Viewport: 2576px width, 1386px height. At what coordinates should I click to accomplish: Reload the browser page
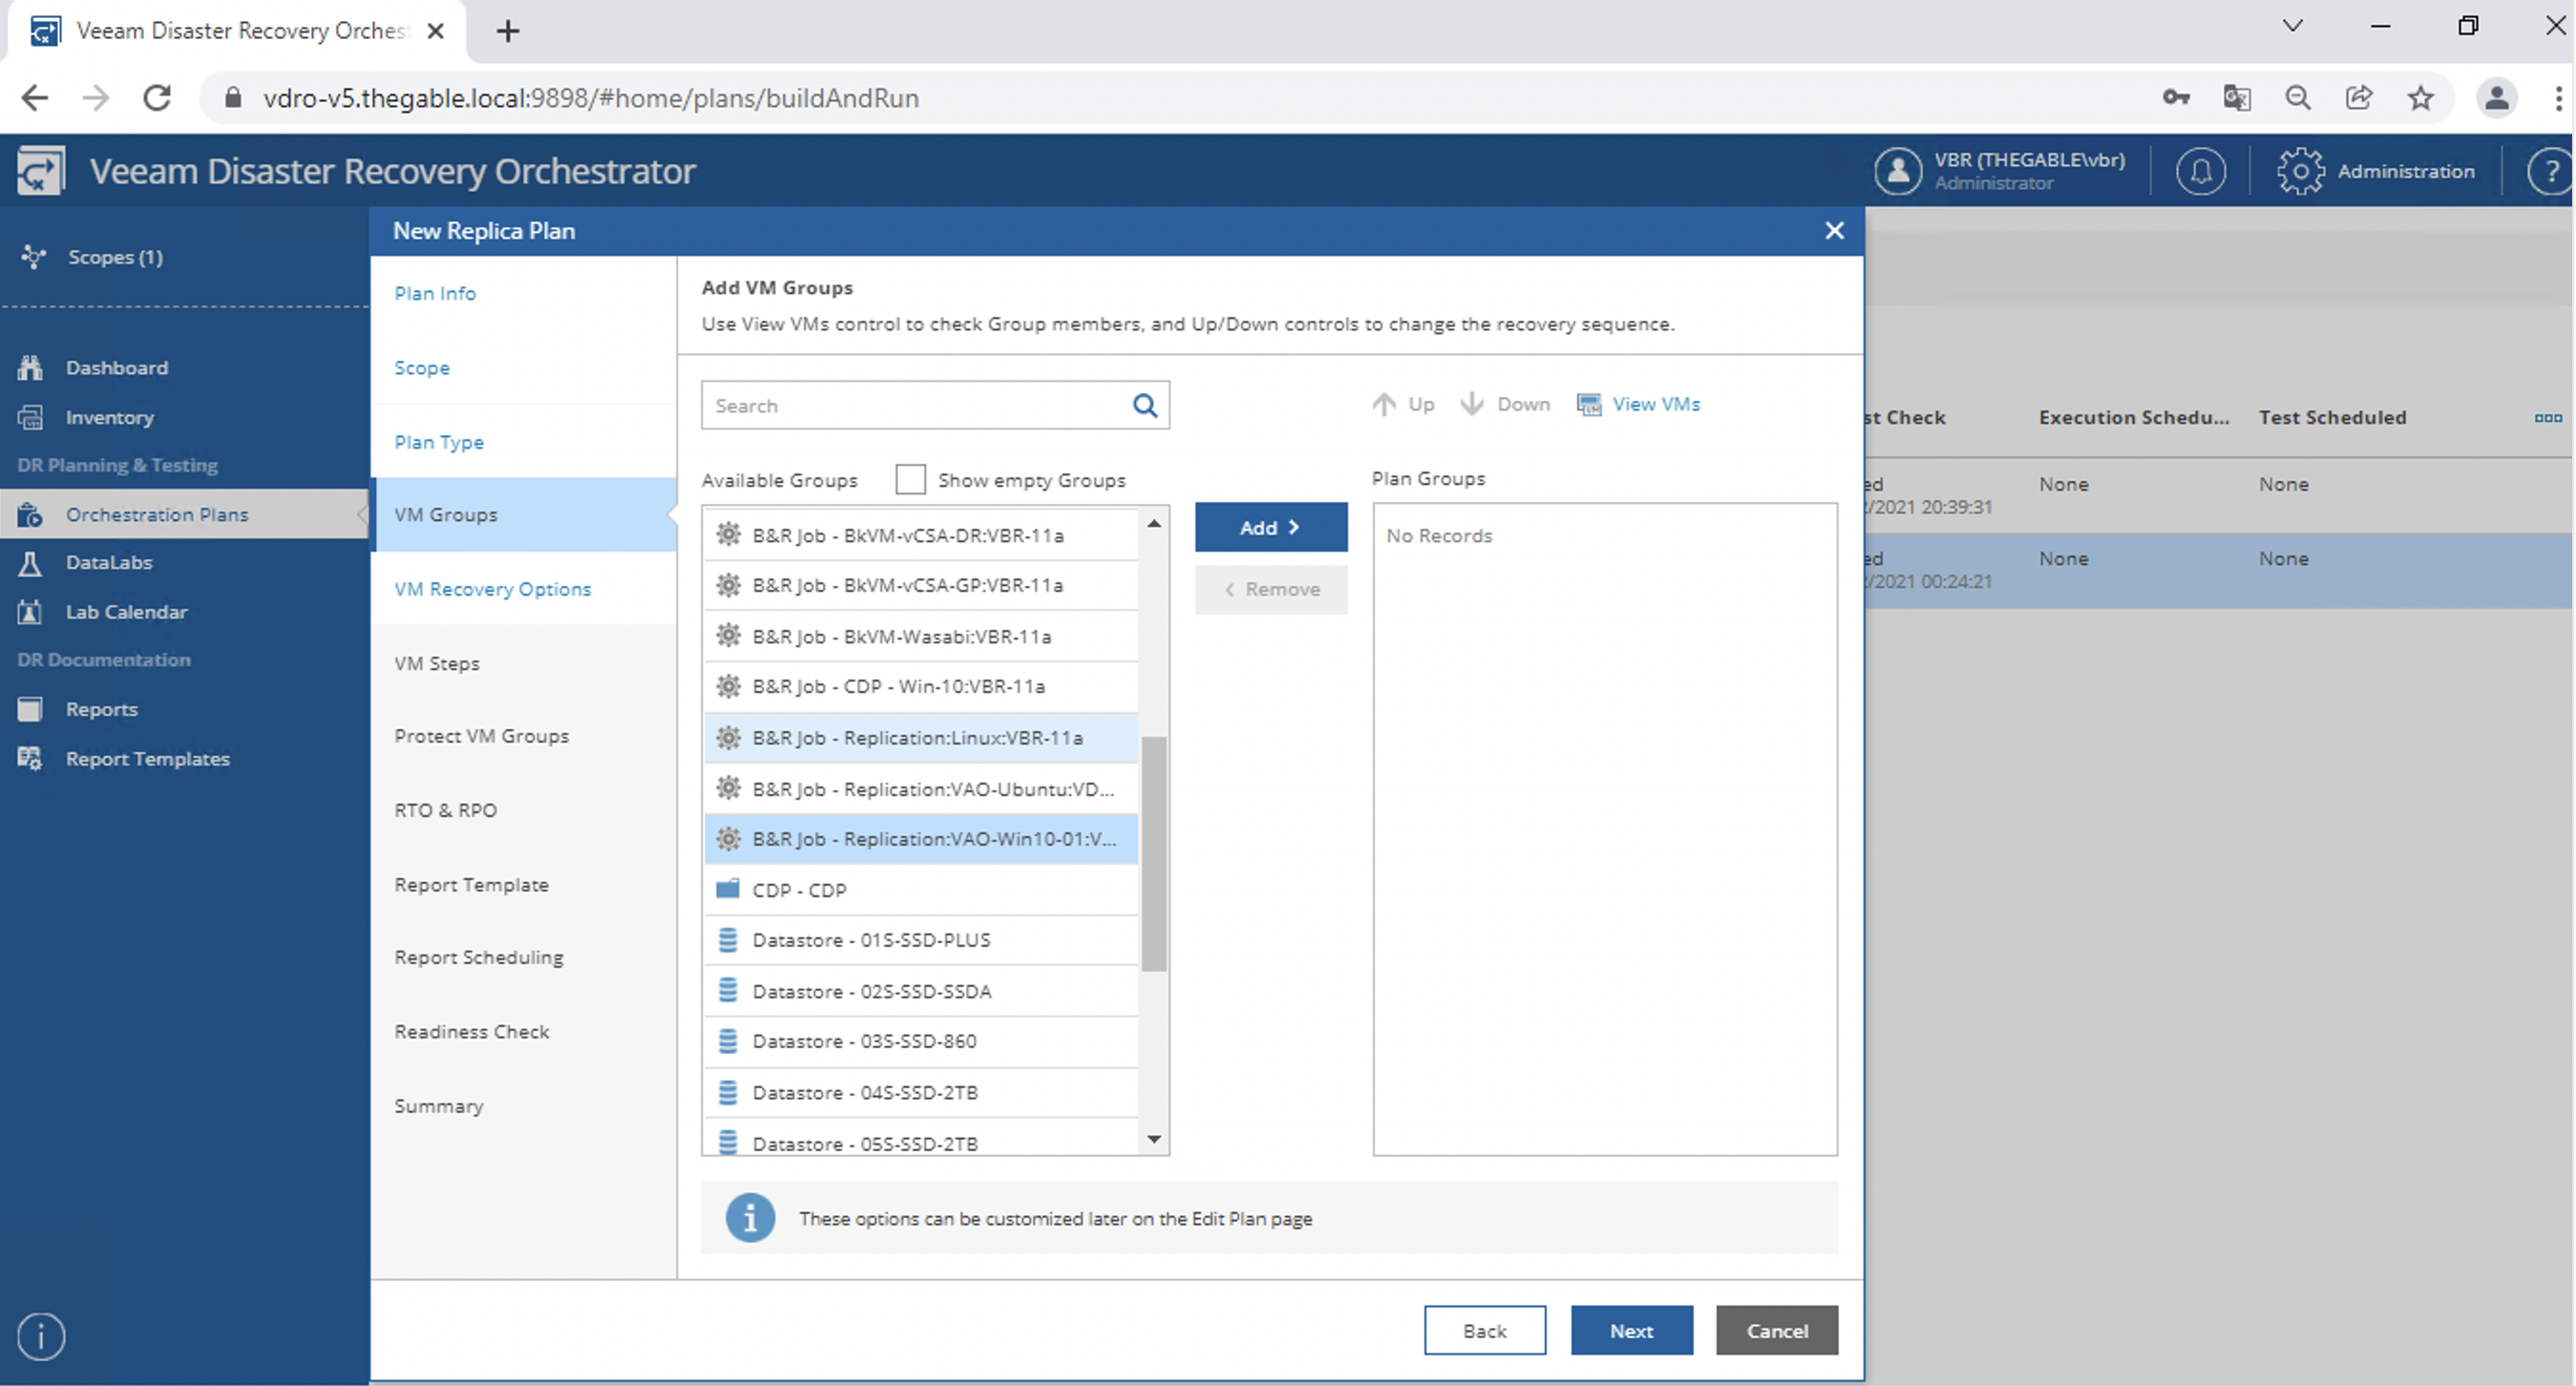157,98
